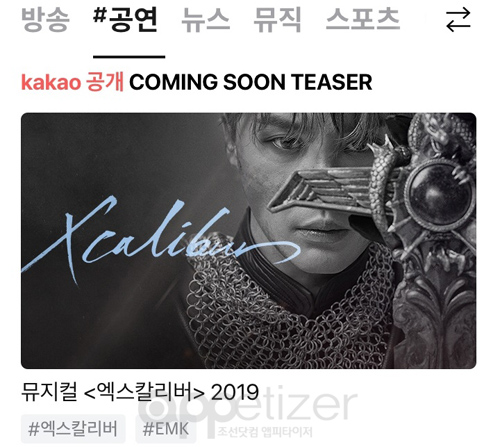Viewport: 500px width, 447px height.
Task: Select the #EMK hashtag chip
Action: point(166,429)
